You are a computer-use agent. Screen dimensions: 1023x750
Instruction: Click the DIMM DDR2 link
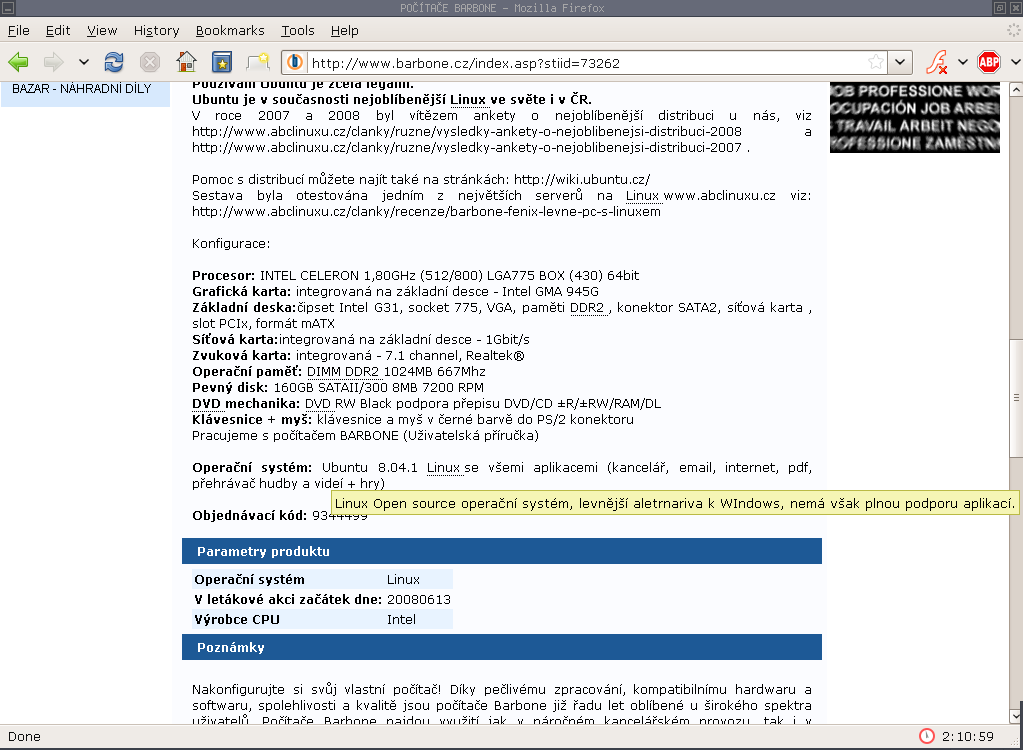point(343,372)
